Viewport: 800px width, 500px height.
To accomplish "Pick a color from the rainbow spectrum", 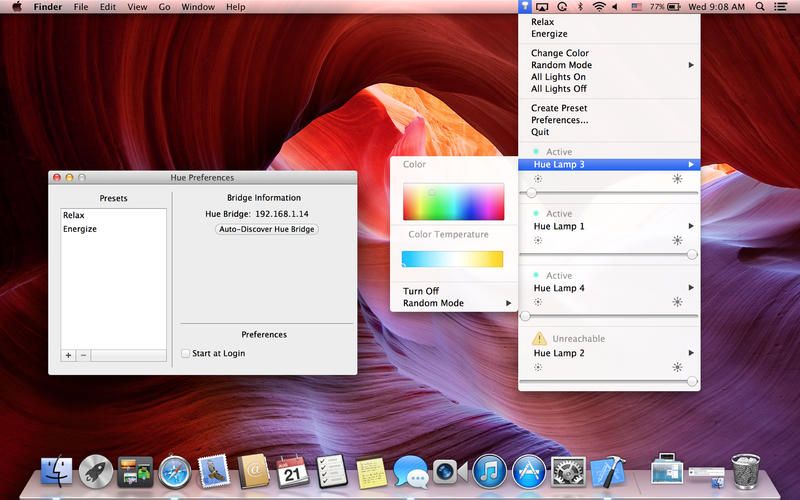I will point(452,202).
